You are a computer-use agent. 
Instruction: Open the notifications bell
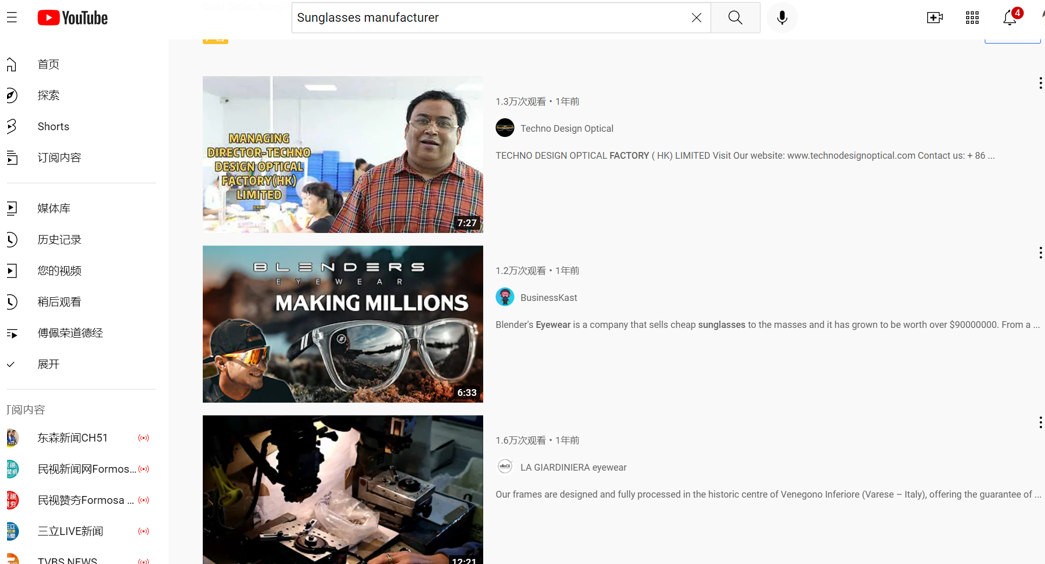pyautogui.click(x=1010, y=18)
